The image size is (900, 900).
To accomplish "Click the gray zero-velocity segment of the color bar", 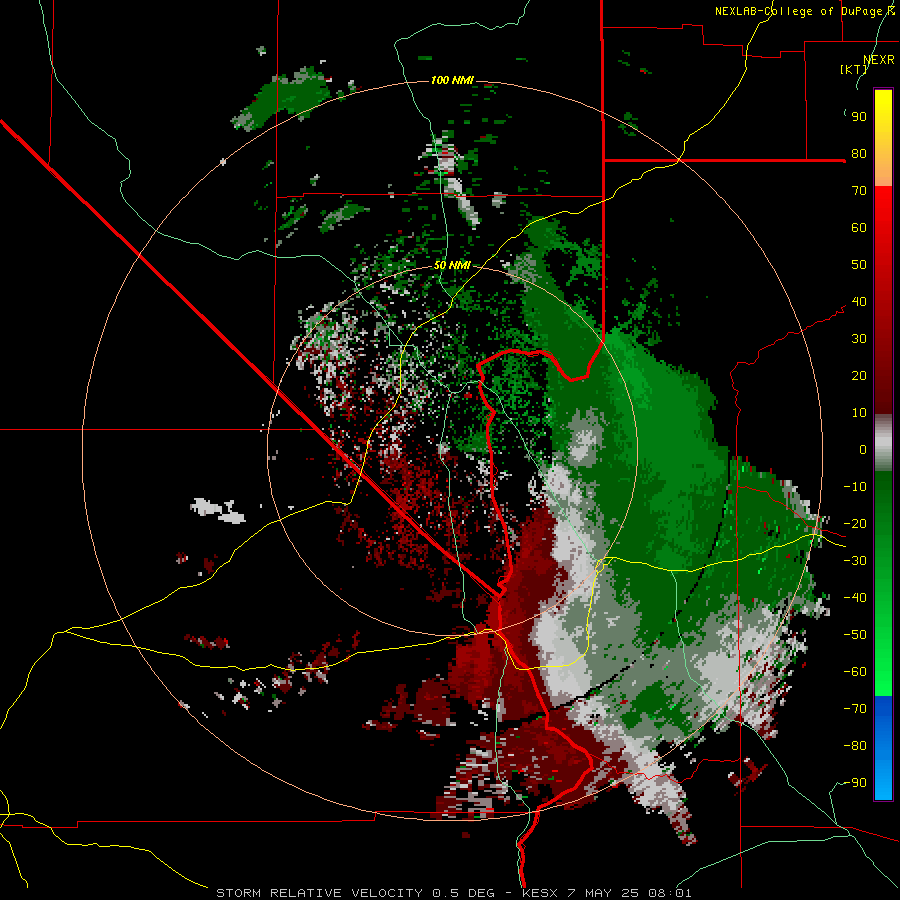I will [883, 443].
